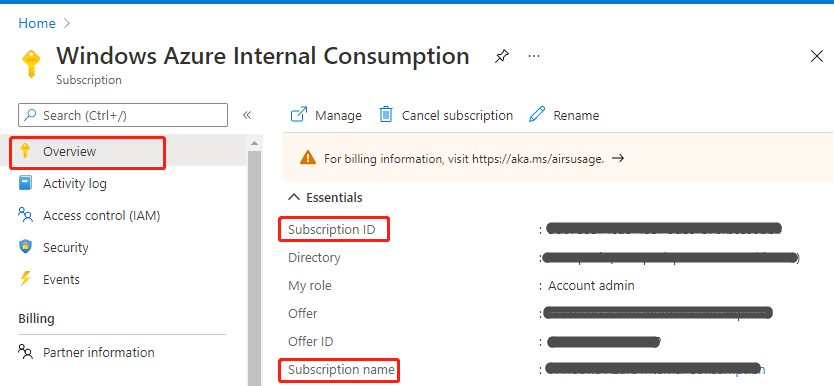Collapse the sidebar with double chevron
This screenshot has height=386, width=834.
pos(247,115)
